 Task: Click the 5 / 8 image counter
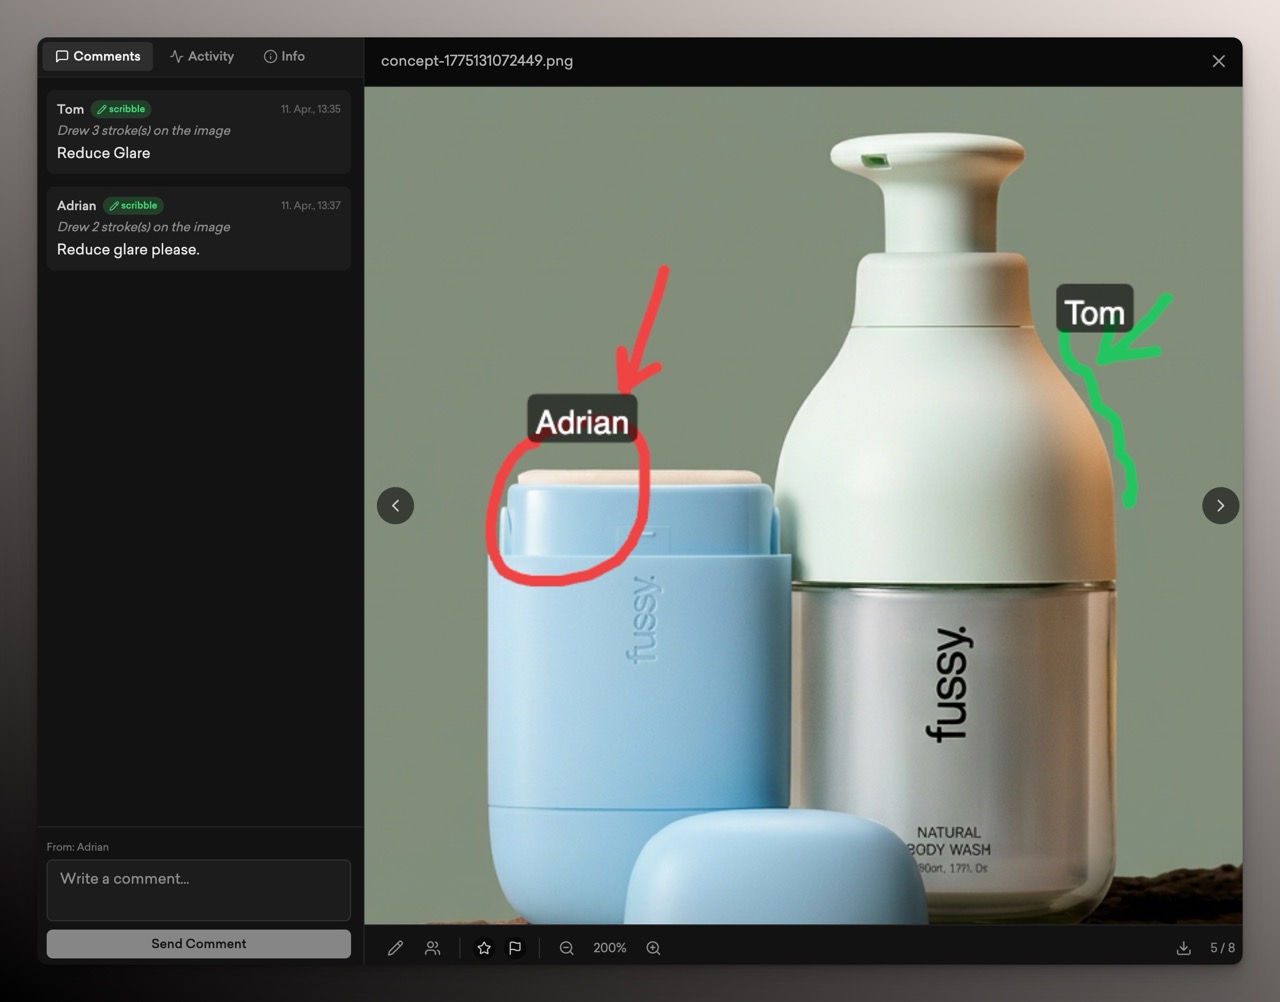1222,948
